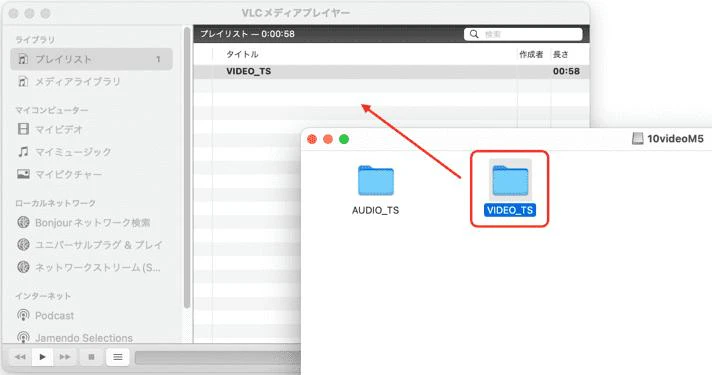Close the 10videoM5 Finder window
This screenshot has width=712, height=375.
pyautogui.click(x=312, y=139)
